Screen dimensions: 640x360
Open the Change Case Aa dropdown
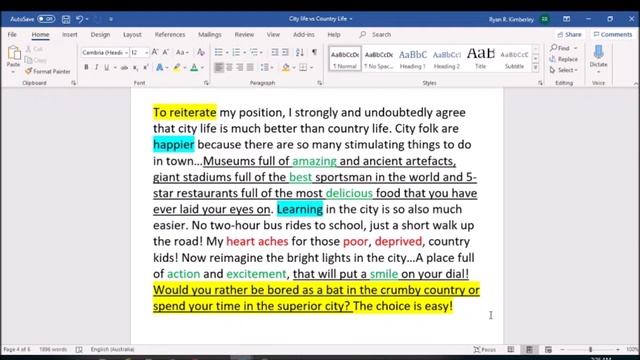tap(182, 52)
